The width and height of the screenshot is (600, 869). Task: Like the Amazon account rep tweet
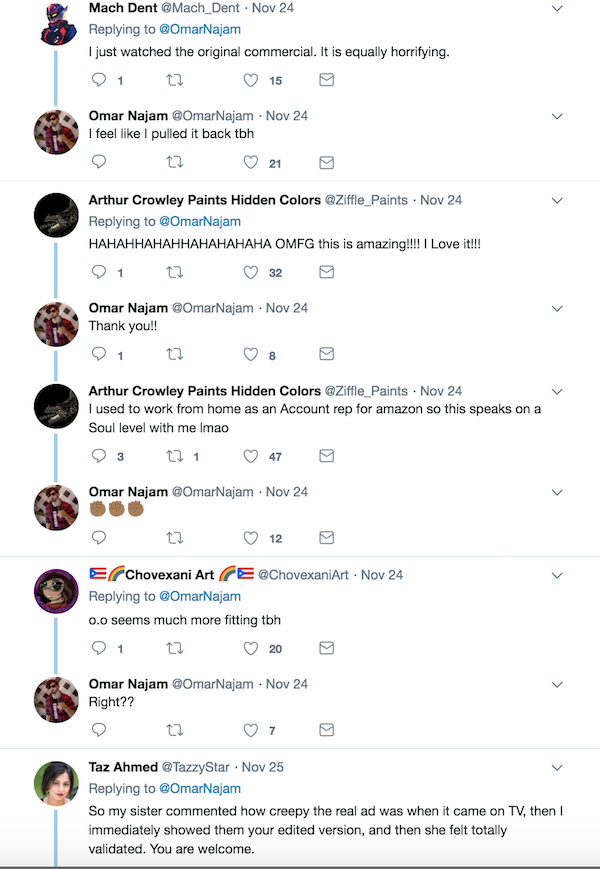click(x=252, y=456)
